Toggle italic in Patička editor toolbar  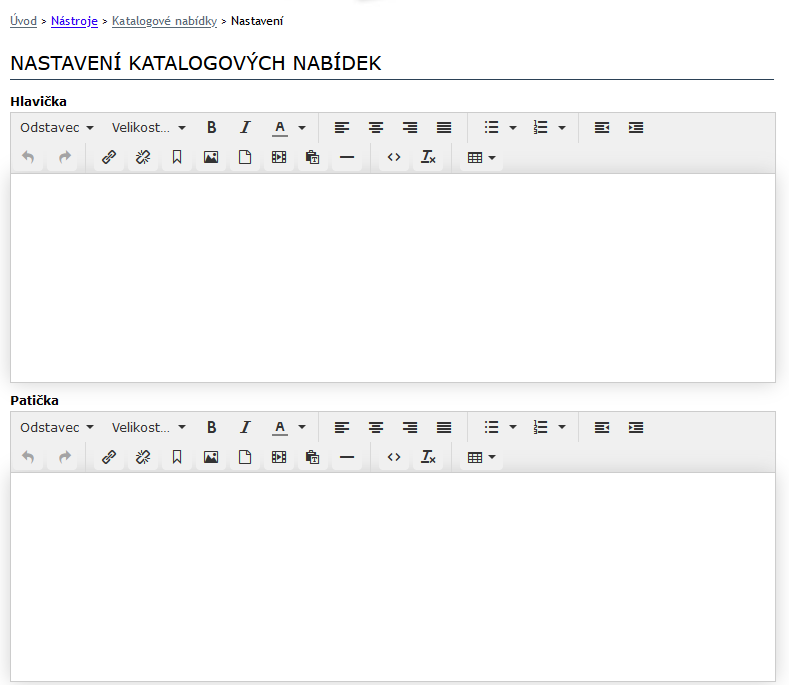pyautogui.click(x=245, y=427)
